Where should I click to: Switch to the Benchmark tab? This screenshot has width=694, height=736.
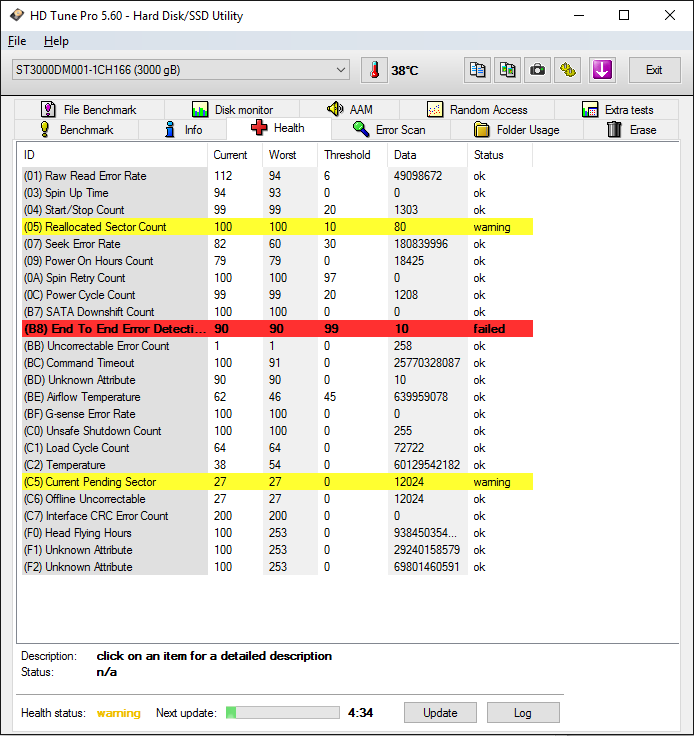[77, 130]
